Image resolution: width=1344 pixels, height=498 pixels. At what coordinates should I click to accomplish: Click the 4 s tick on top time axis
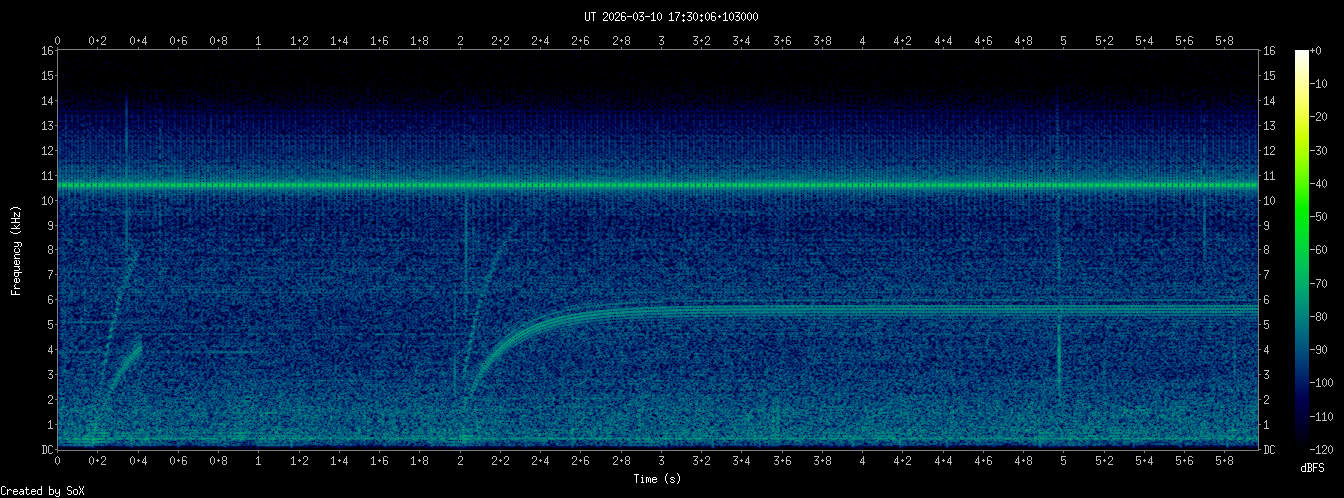[862, 41]
